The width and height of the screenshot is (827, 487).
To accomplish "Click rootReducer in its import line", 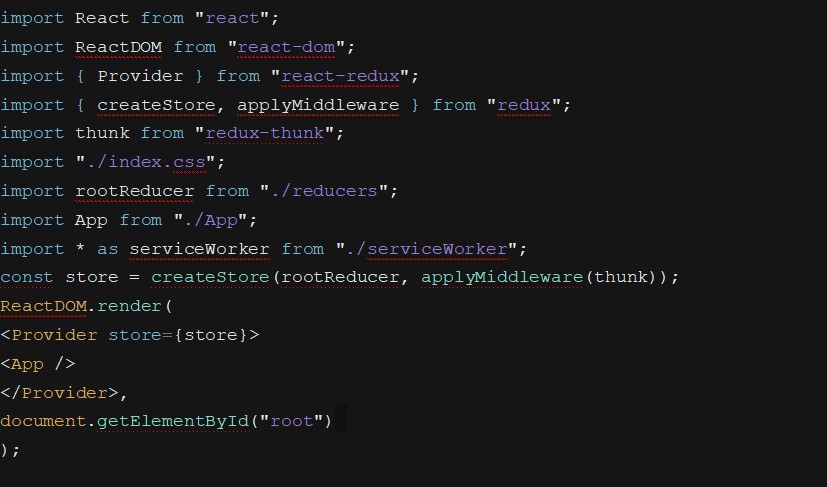I will [x=134, y=191].
